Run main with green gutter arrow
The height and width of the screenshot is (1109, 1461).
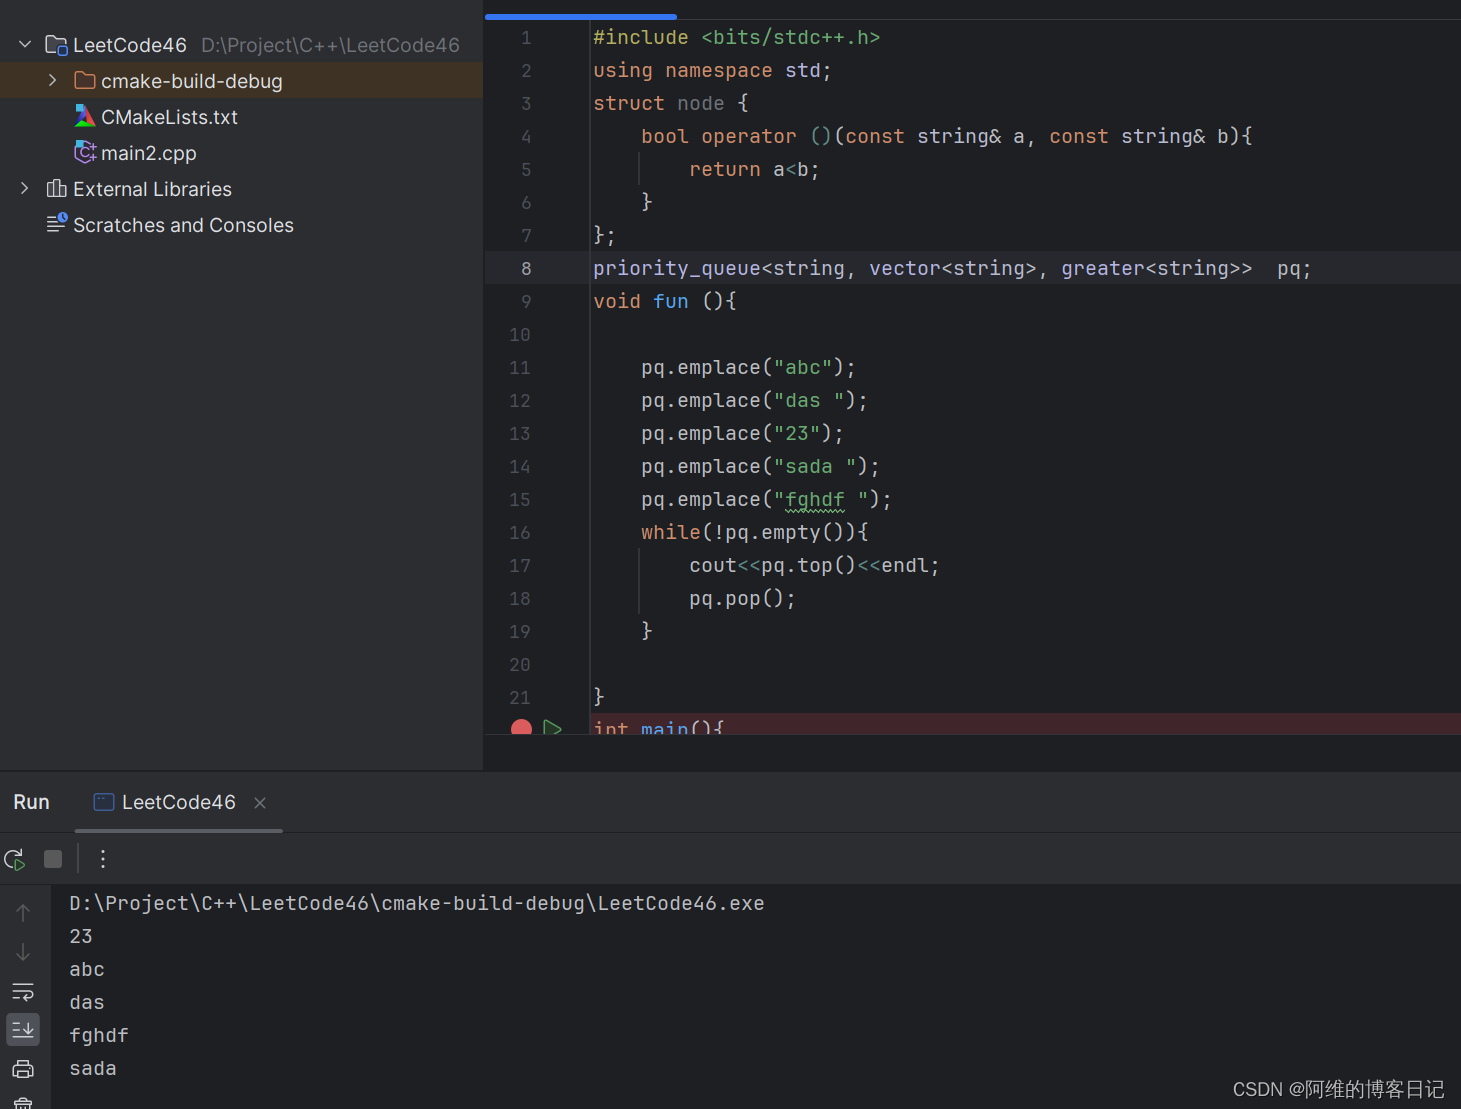(x=552, y=728)
